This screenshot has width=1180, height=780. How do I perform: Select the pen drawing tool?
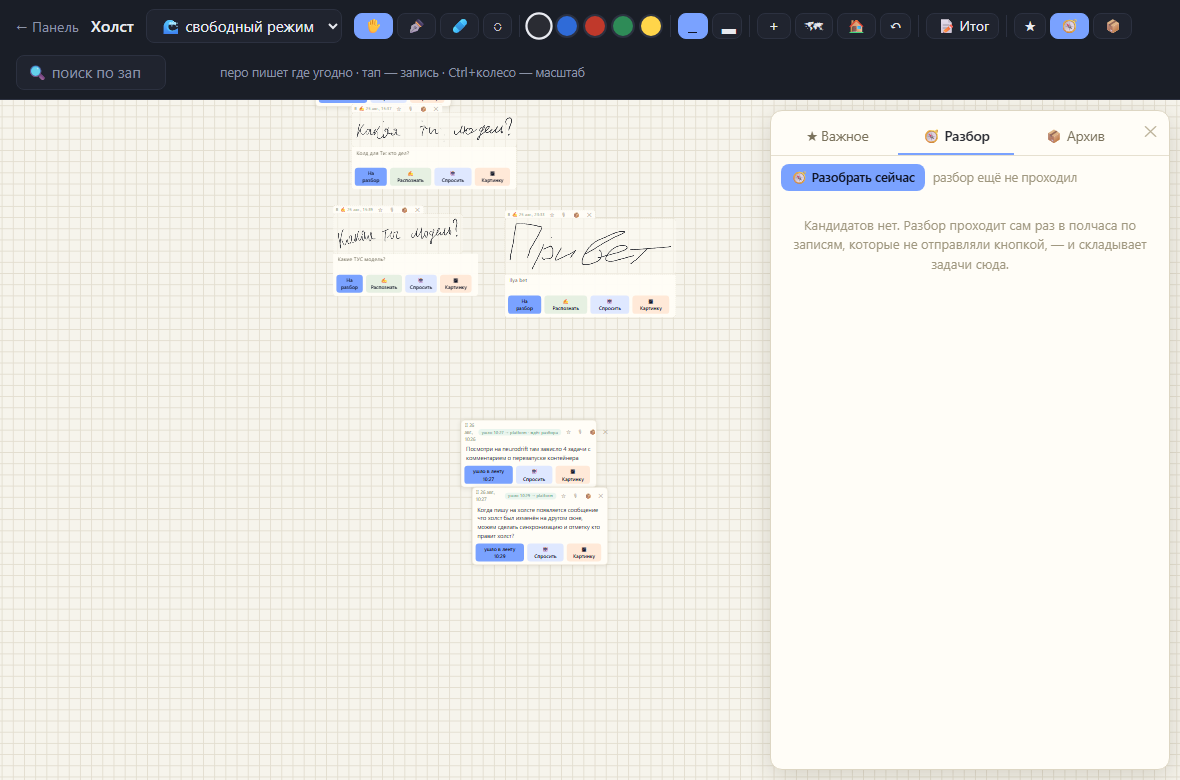click(x=416, y=26)
